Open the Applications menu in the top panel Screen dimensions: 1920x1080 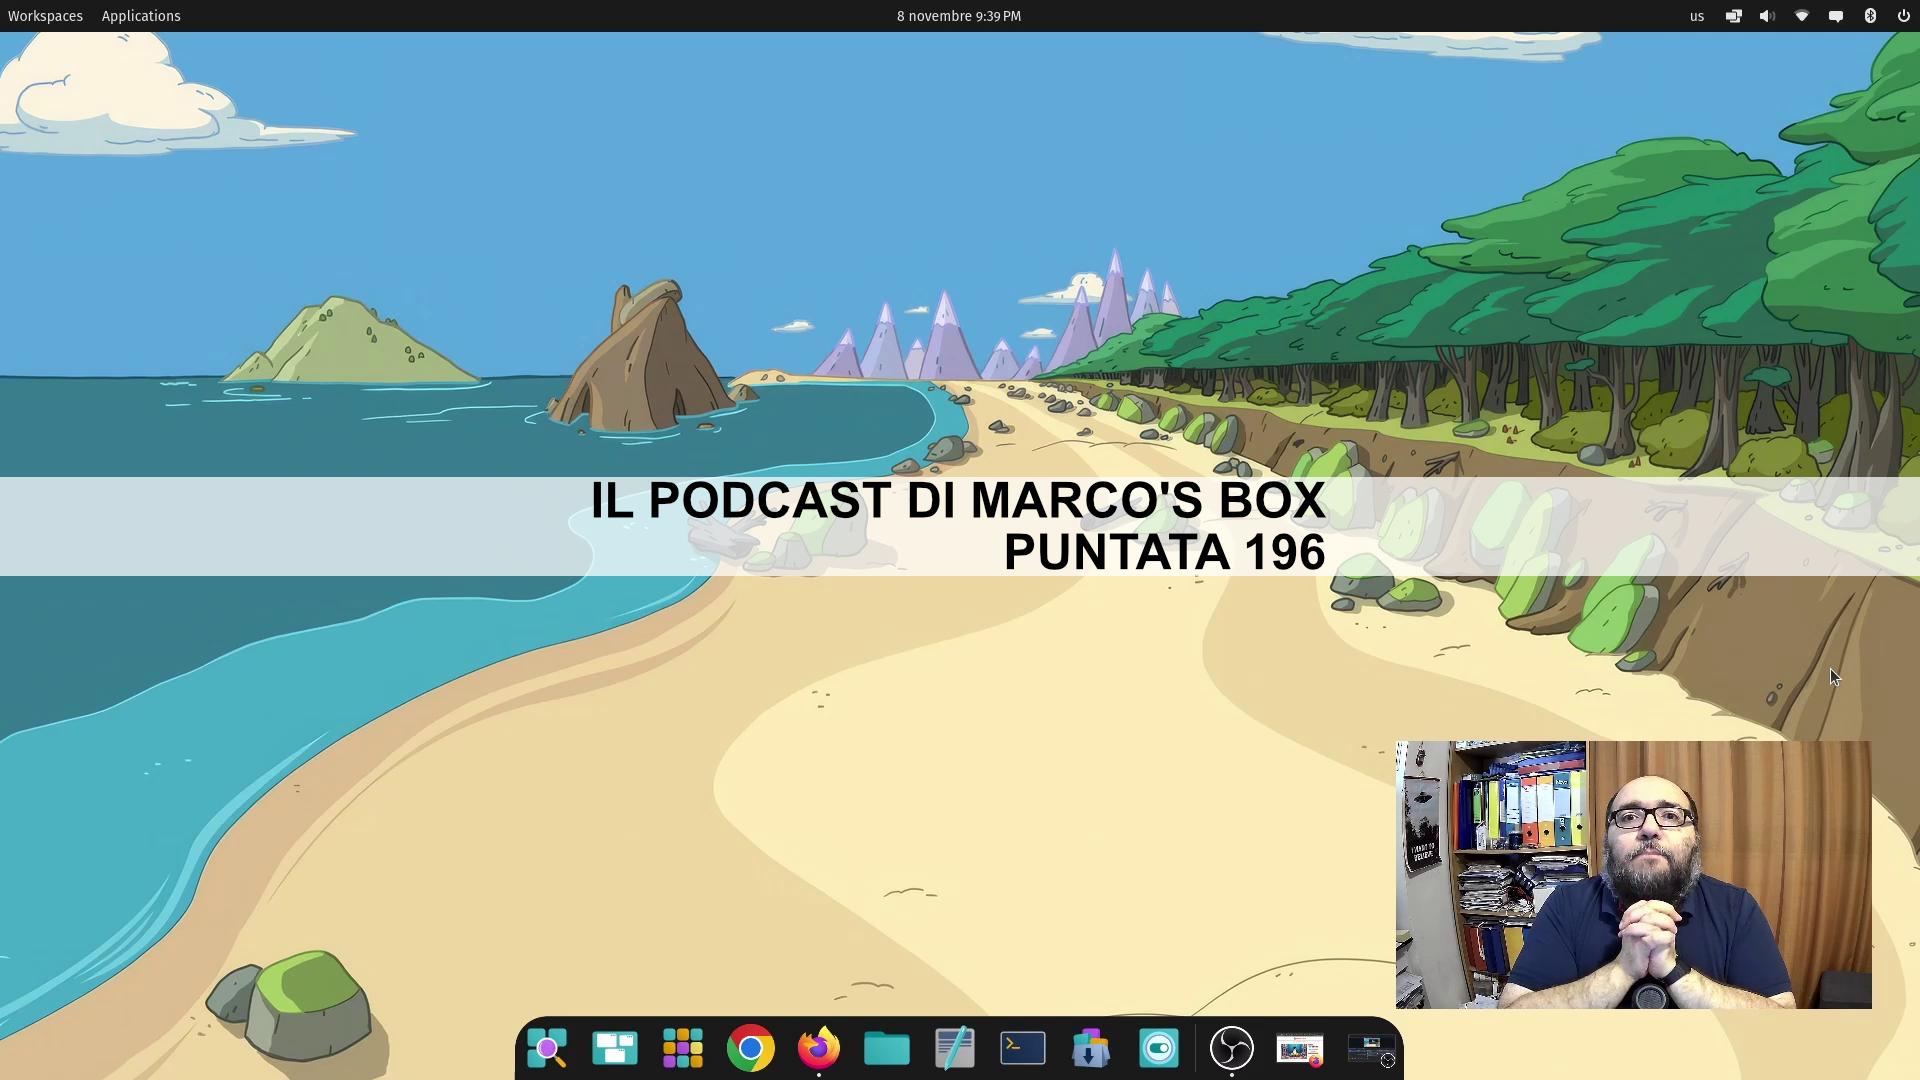tap(141, 16)
